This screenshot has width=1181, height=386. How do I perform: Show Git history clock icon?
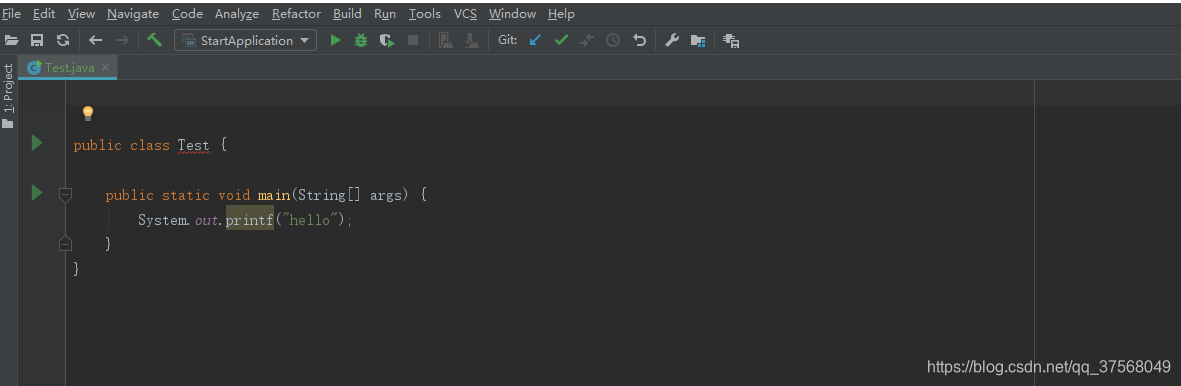(x=613, y=41)
